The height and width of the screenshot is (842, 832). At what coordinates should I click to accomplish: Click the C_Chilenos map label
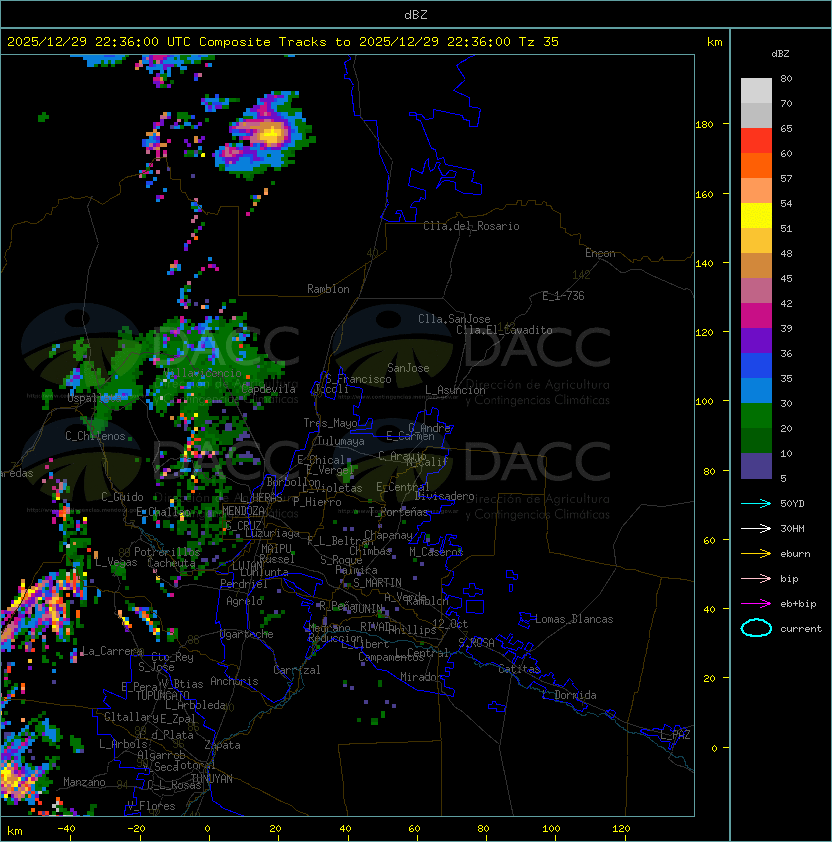pyautogui.click(x=95, y=436)
